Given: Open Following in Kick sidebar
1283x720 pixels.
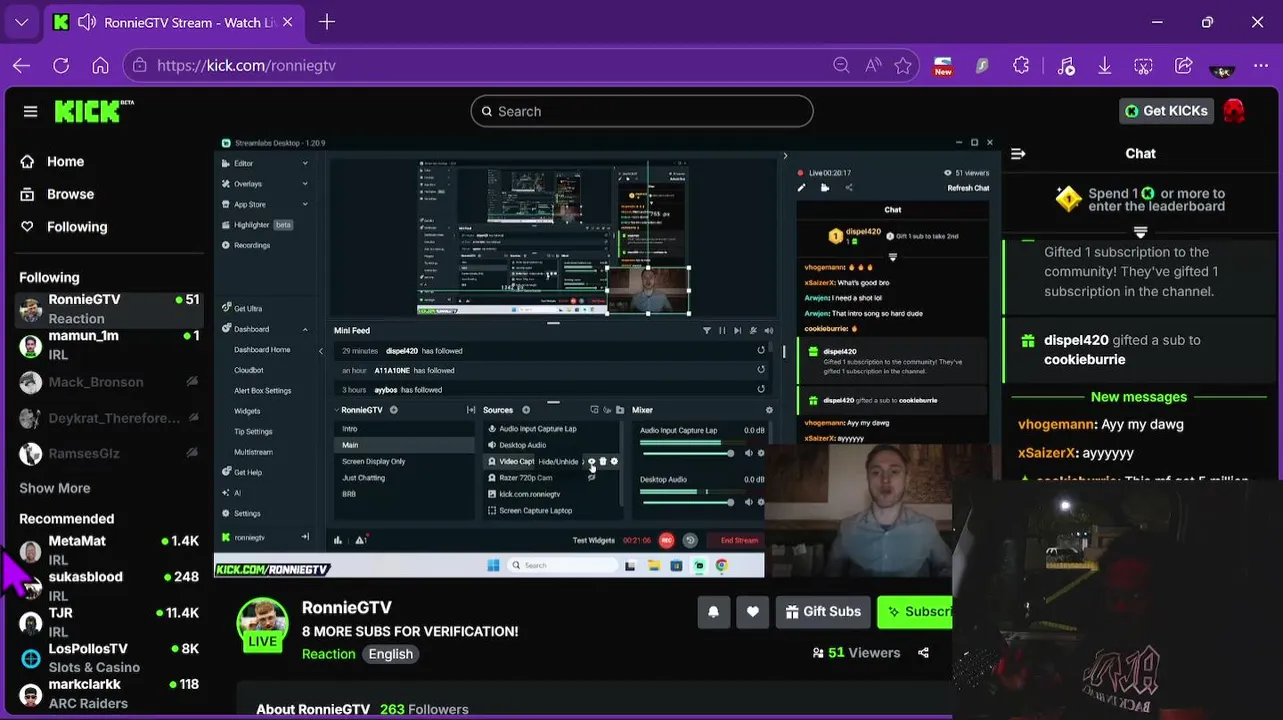Looking at the screenshot, I should [x=77, y=227].
